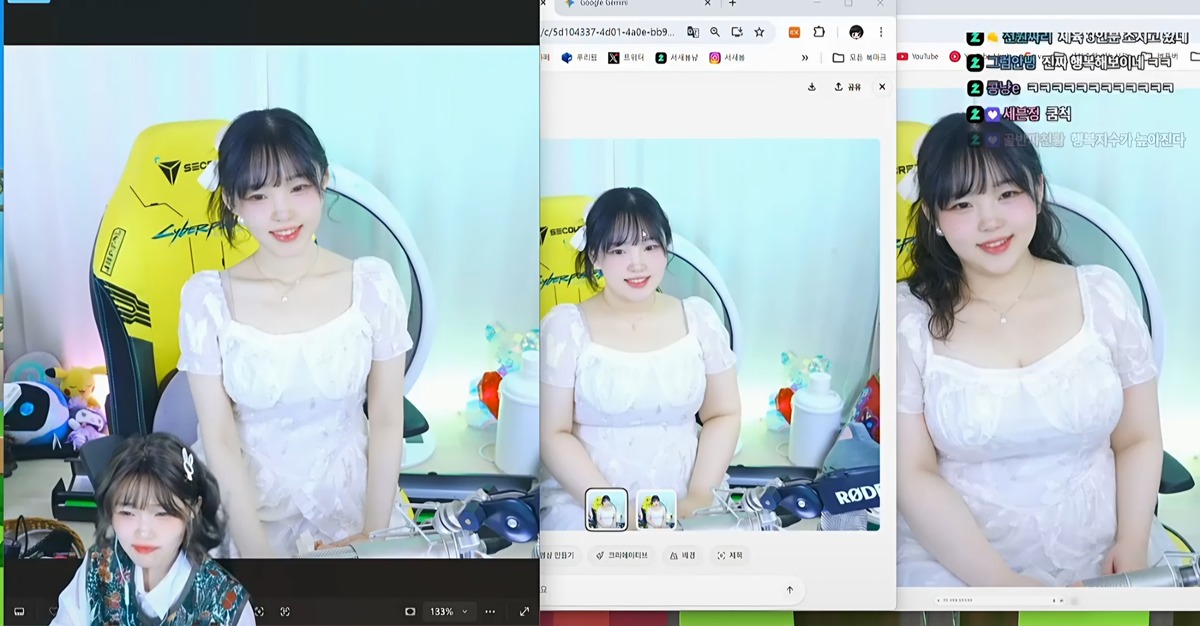This screenshot has height=626, width=1200.
Task: Select the first generated image thumbnail
Action: 606,510
